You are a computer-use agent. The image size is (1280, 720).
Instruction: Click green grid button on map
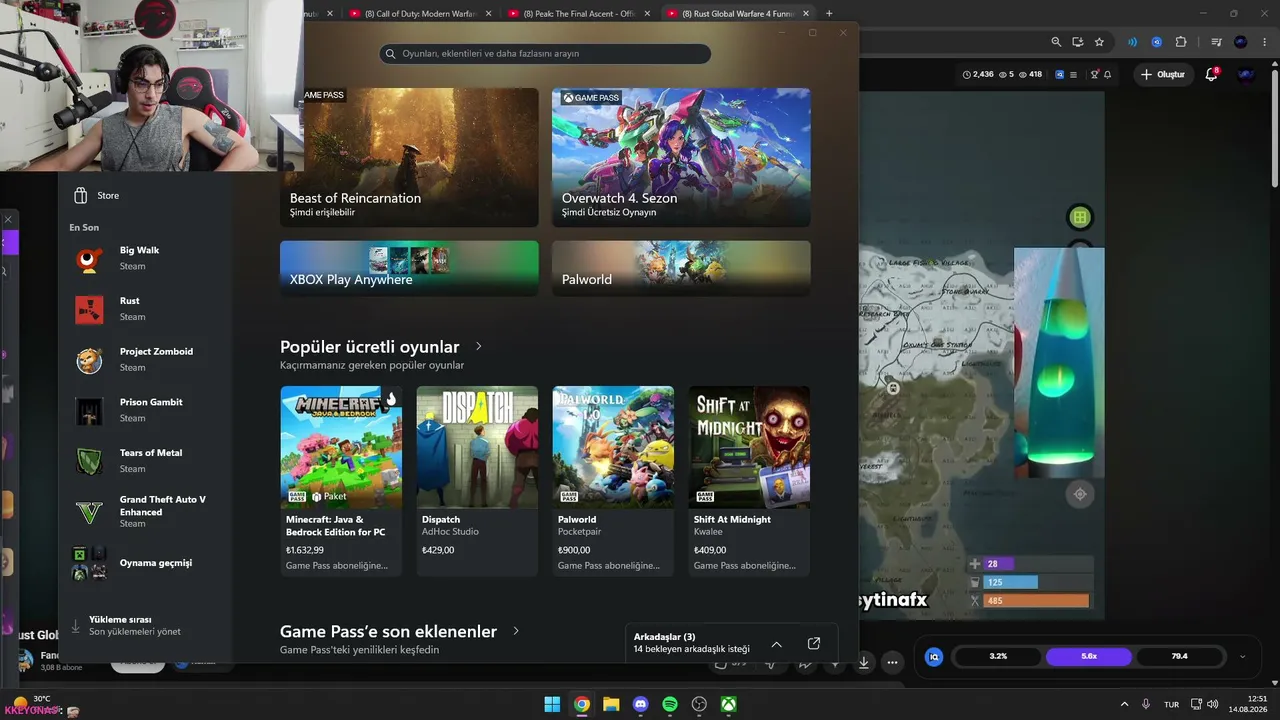1079,217
